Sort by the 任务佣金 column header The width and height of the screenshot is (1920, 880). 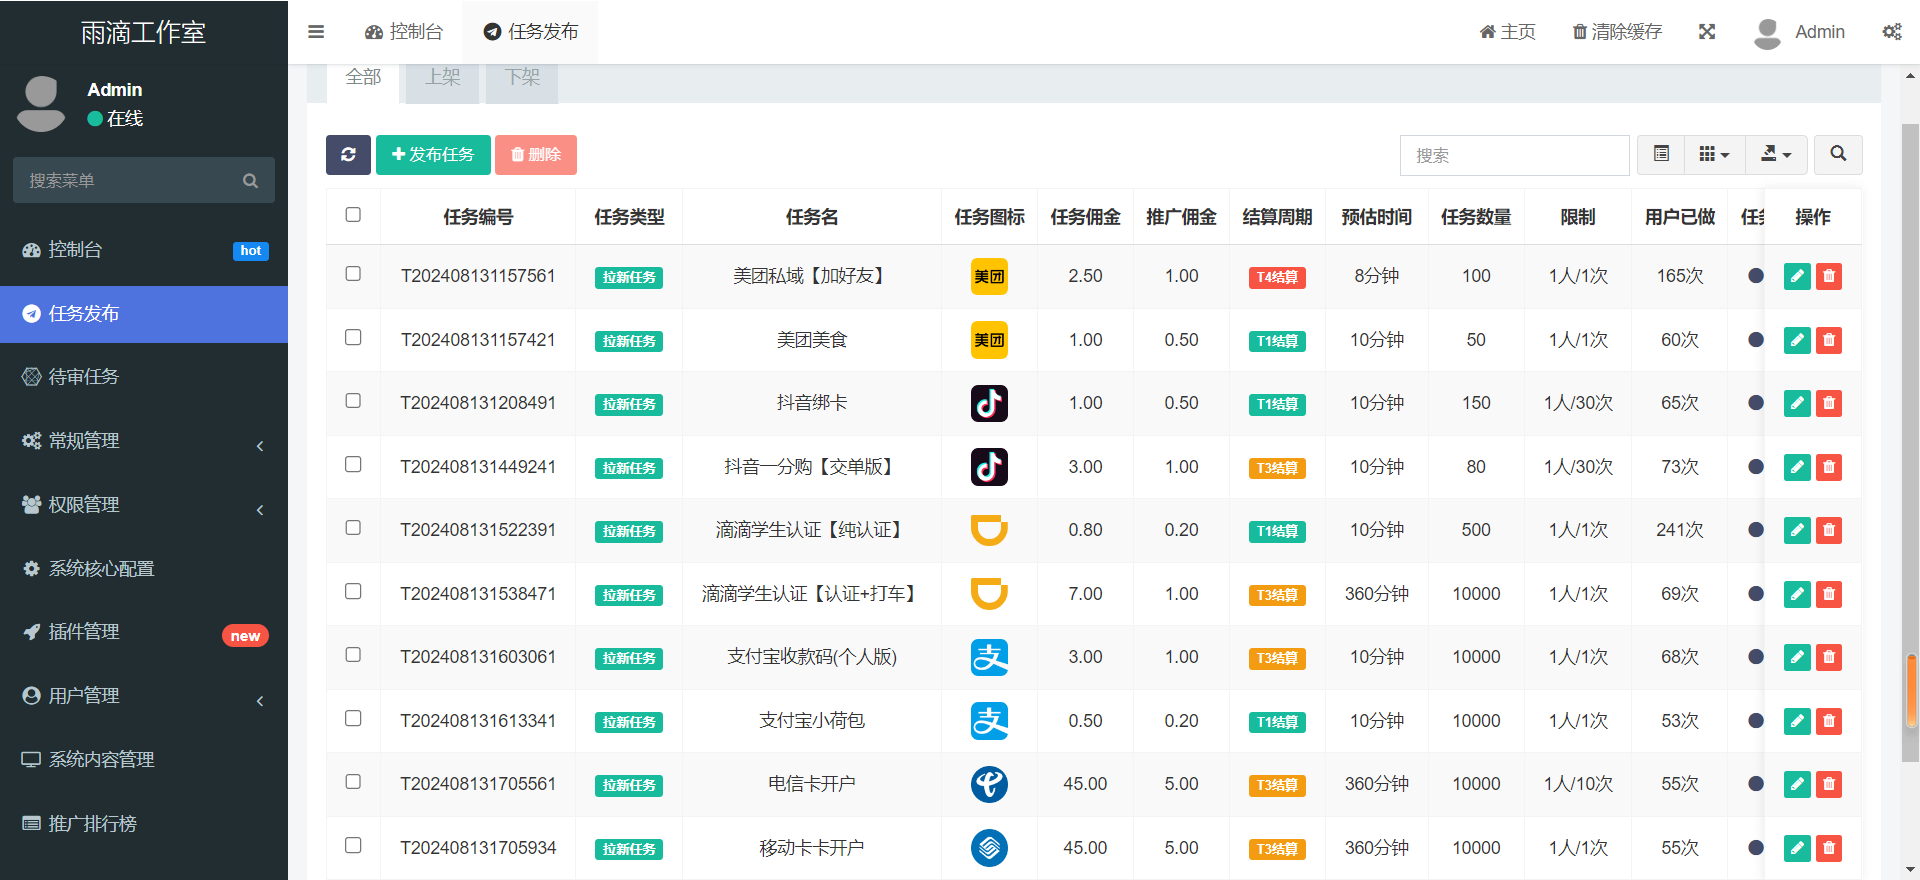point(1085,217)
